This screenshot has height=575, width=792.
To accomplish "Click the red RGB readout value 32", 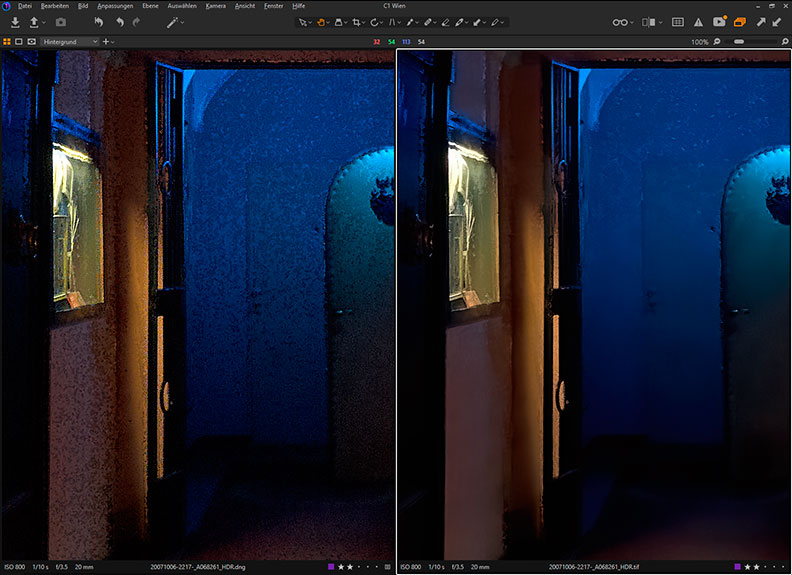I will click(x=376, y=42).
